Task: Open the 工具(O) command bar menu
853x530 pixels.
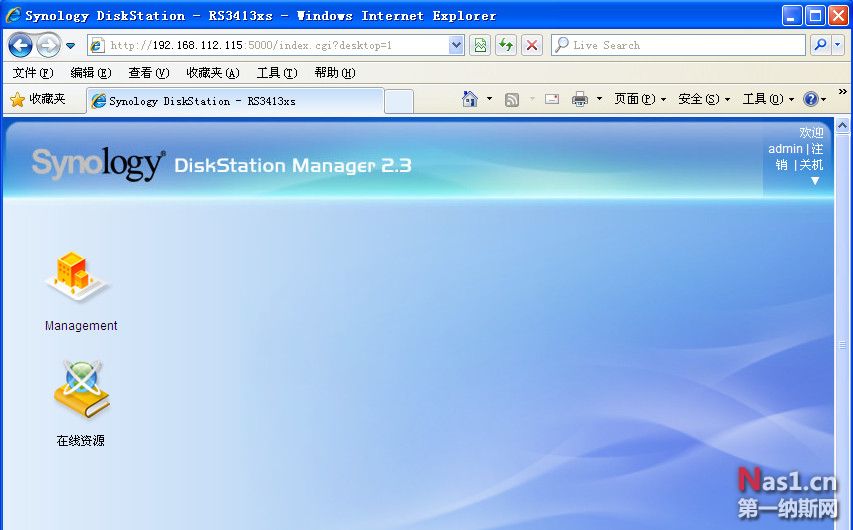Action: (x=768, y=99)
